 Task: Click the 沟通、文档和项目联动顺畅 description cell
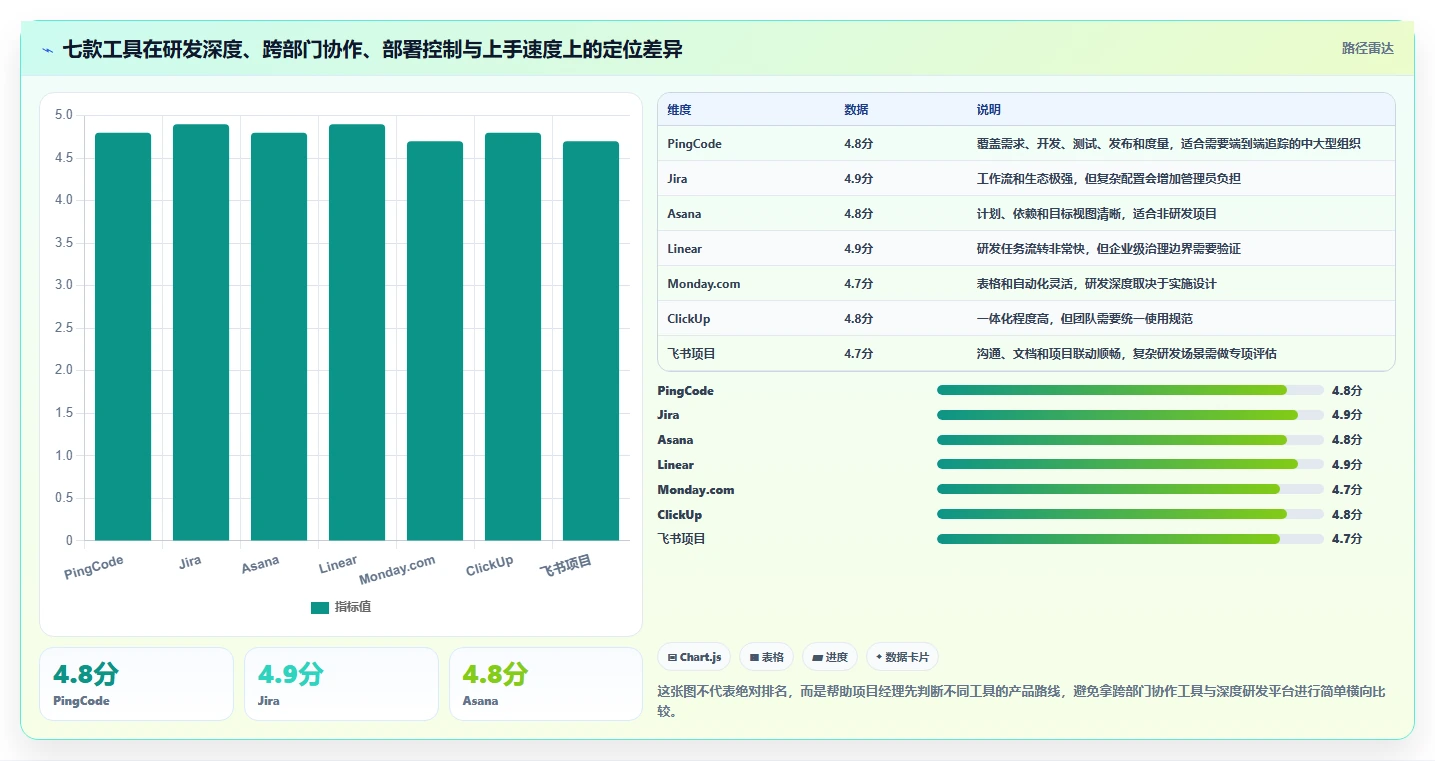point(1126,354)
